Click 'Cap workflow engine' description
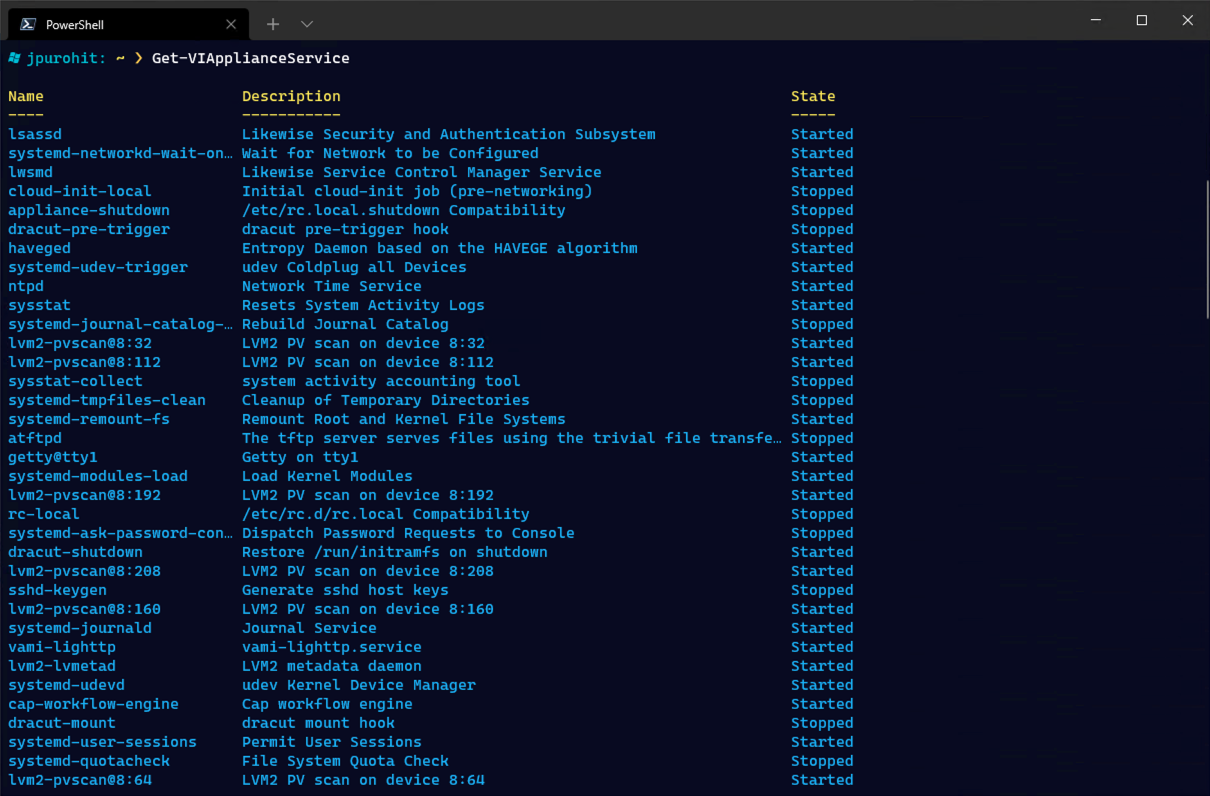Screen dimensions: 1210x796 pos(327,704)
